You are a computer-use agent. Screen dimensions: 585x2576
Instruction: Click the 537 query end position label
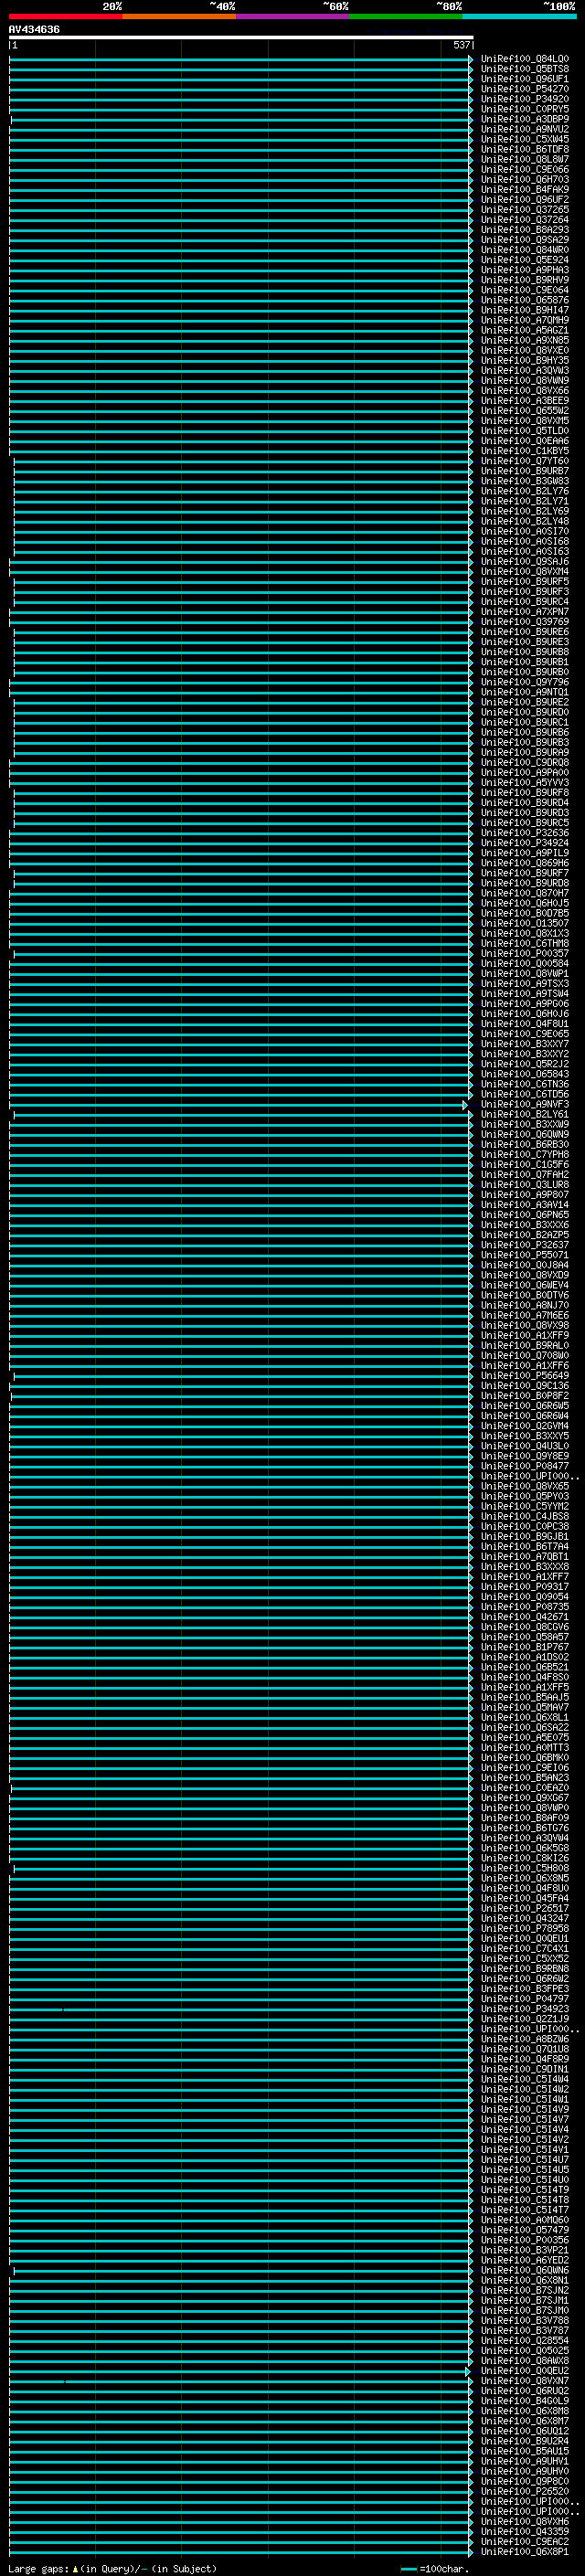(x=461, y=45)
